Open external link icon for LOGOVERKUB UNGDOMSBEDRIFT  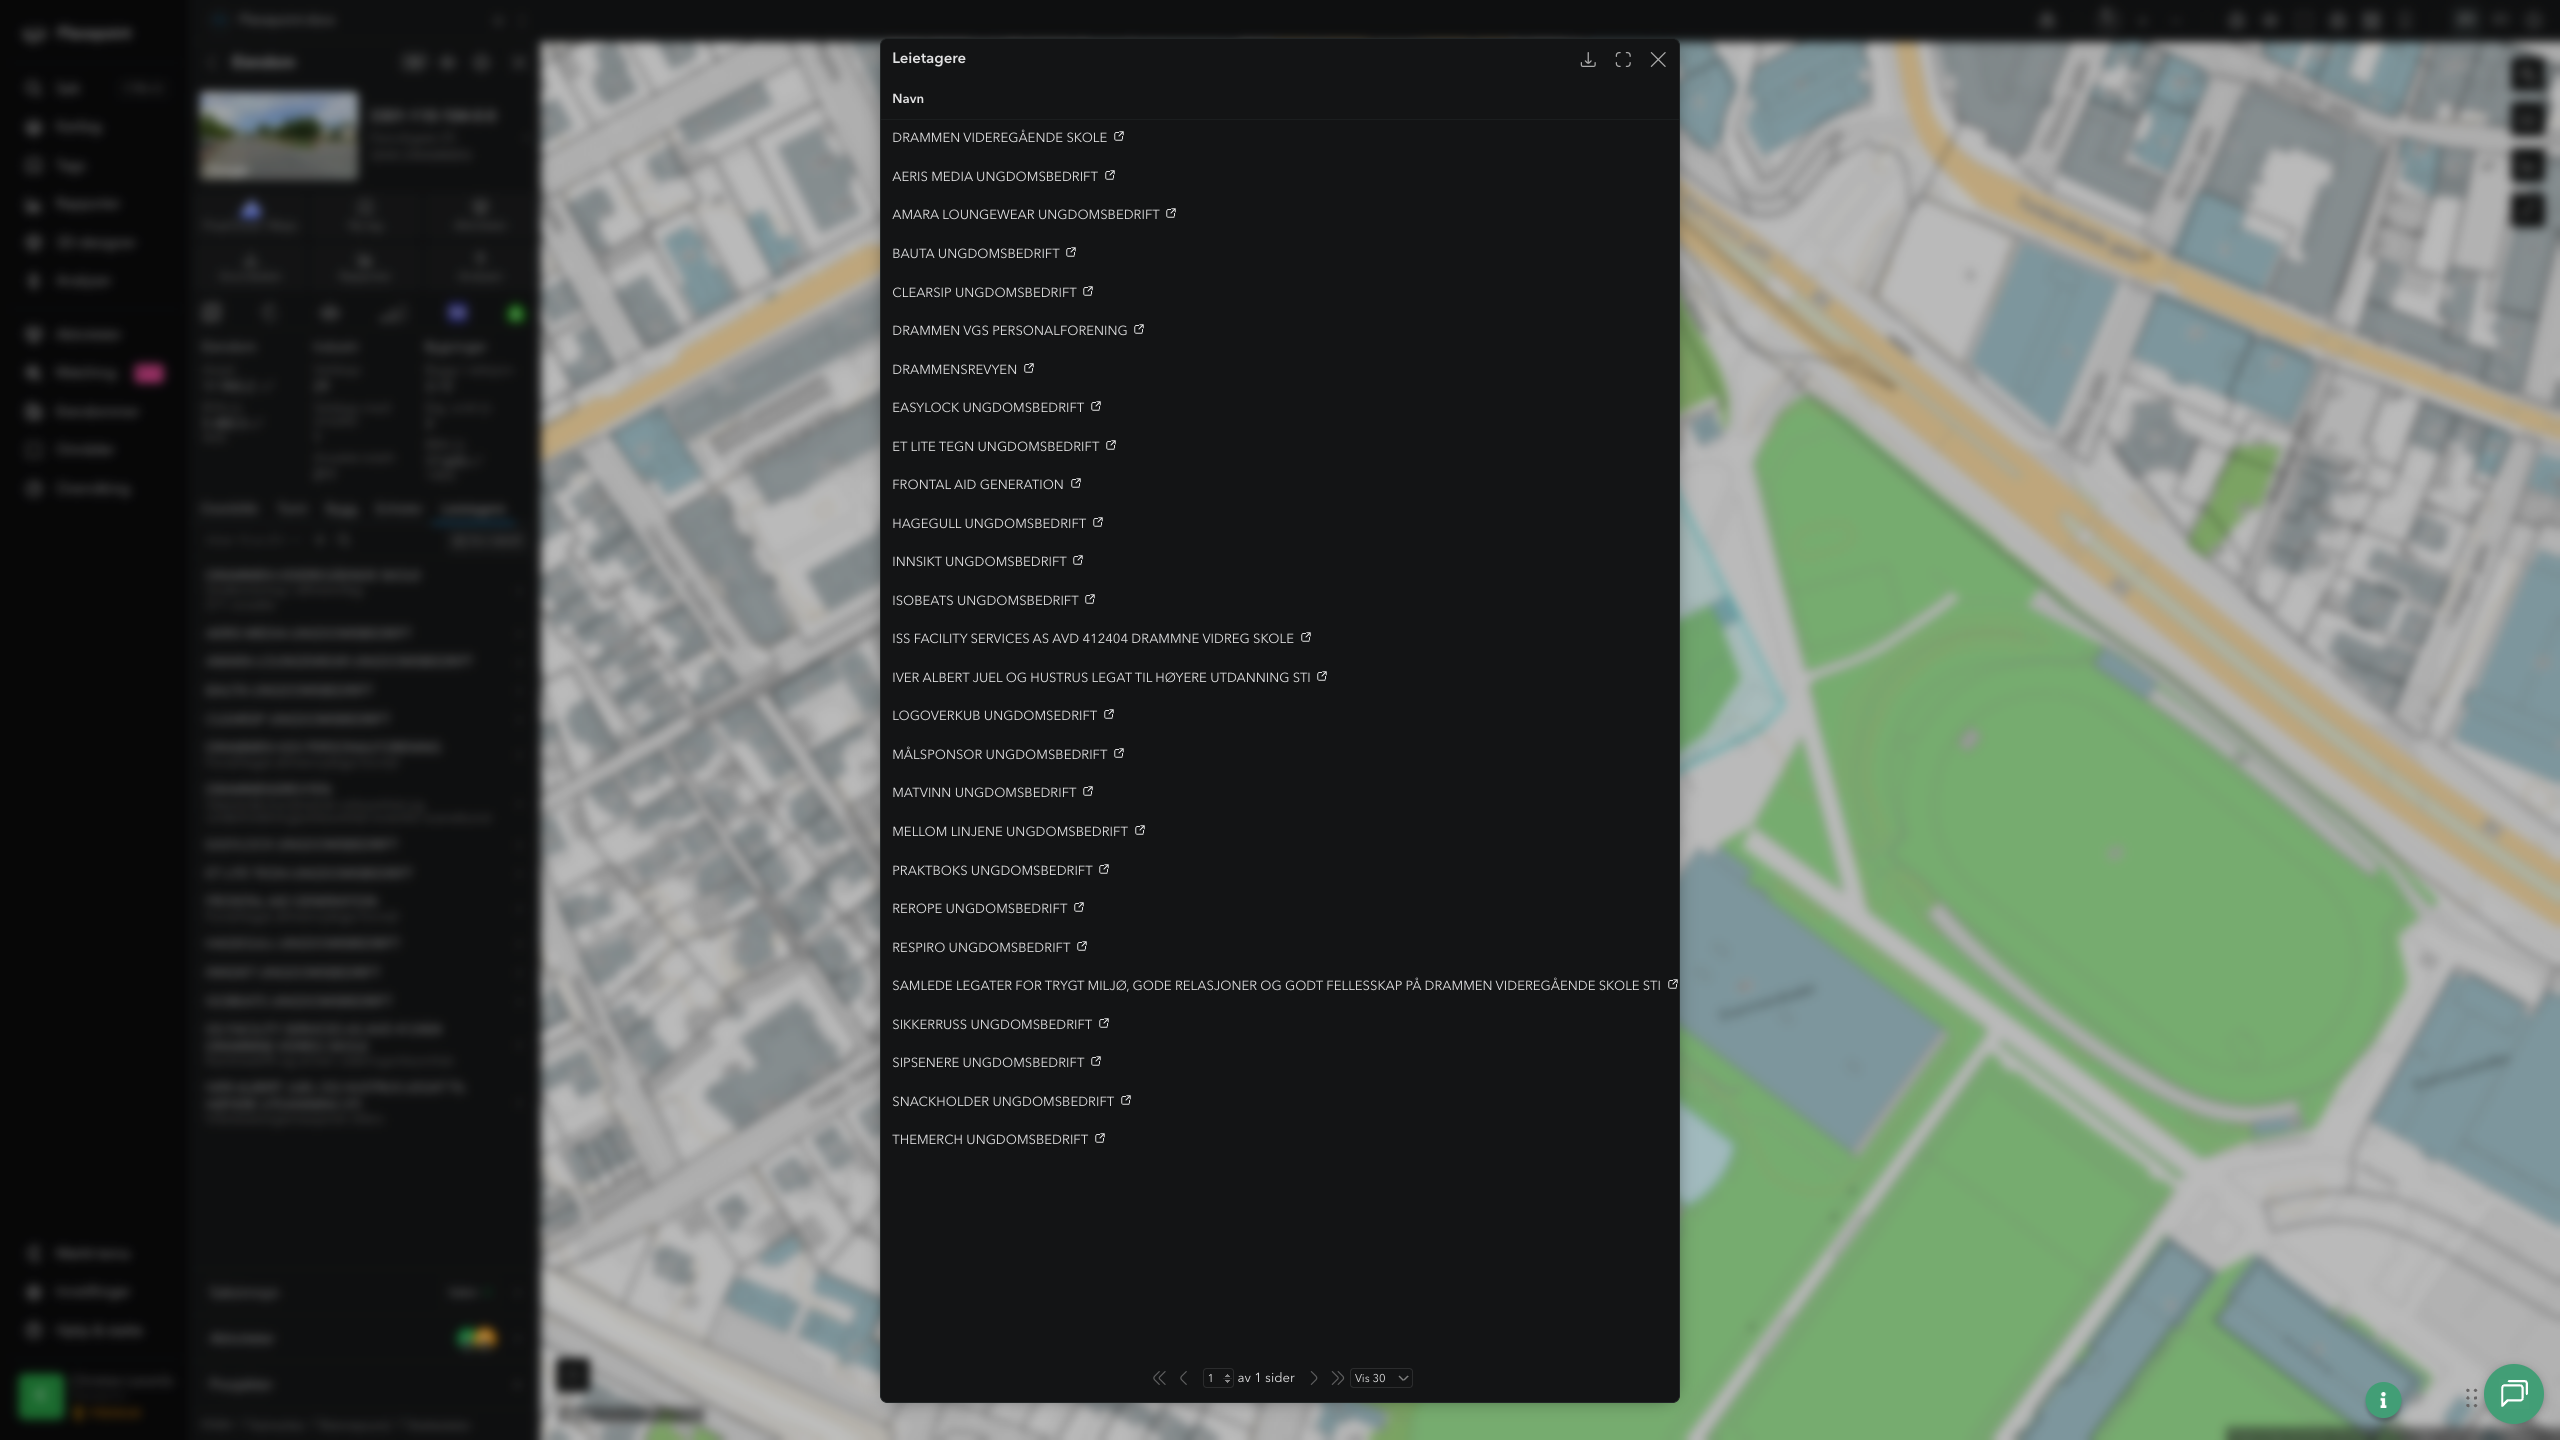coord(1109,714)
